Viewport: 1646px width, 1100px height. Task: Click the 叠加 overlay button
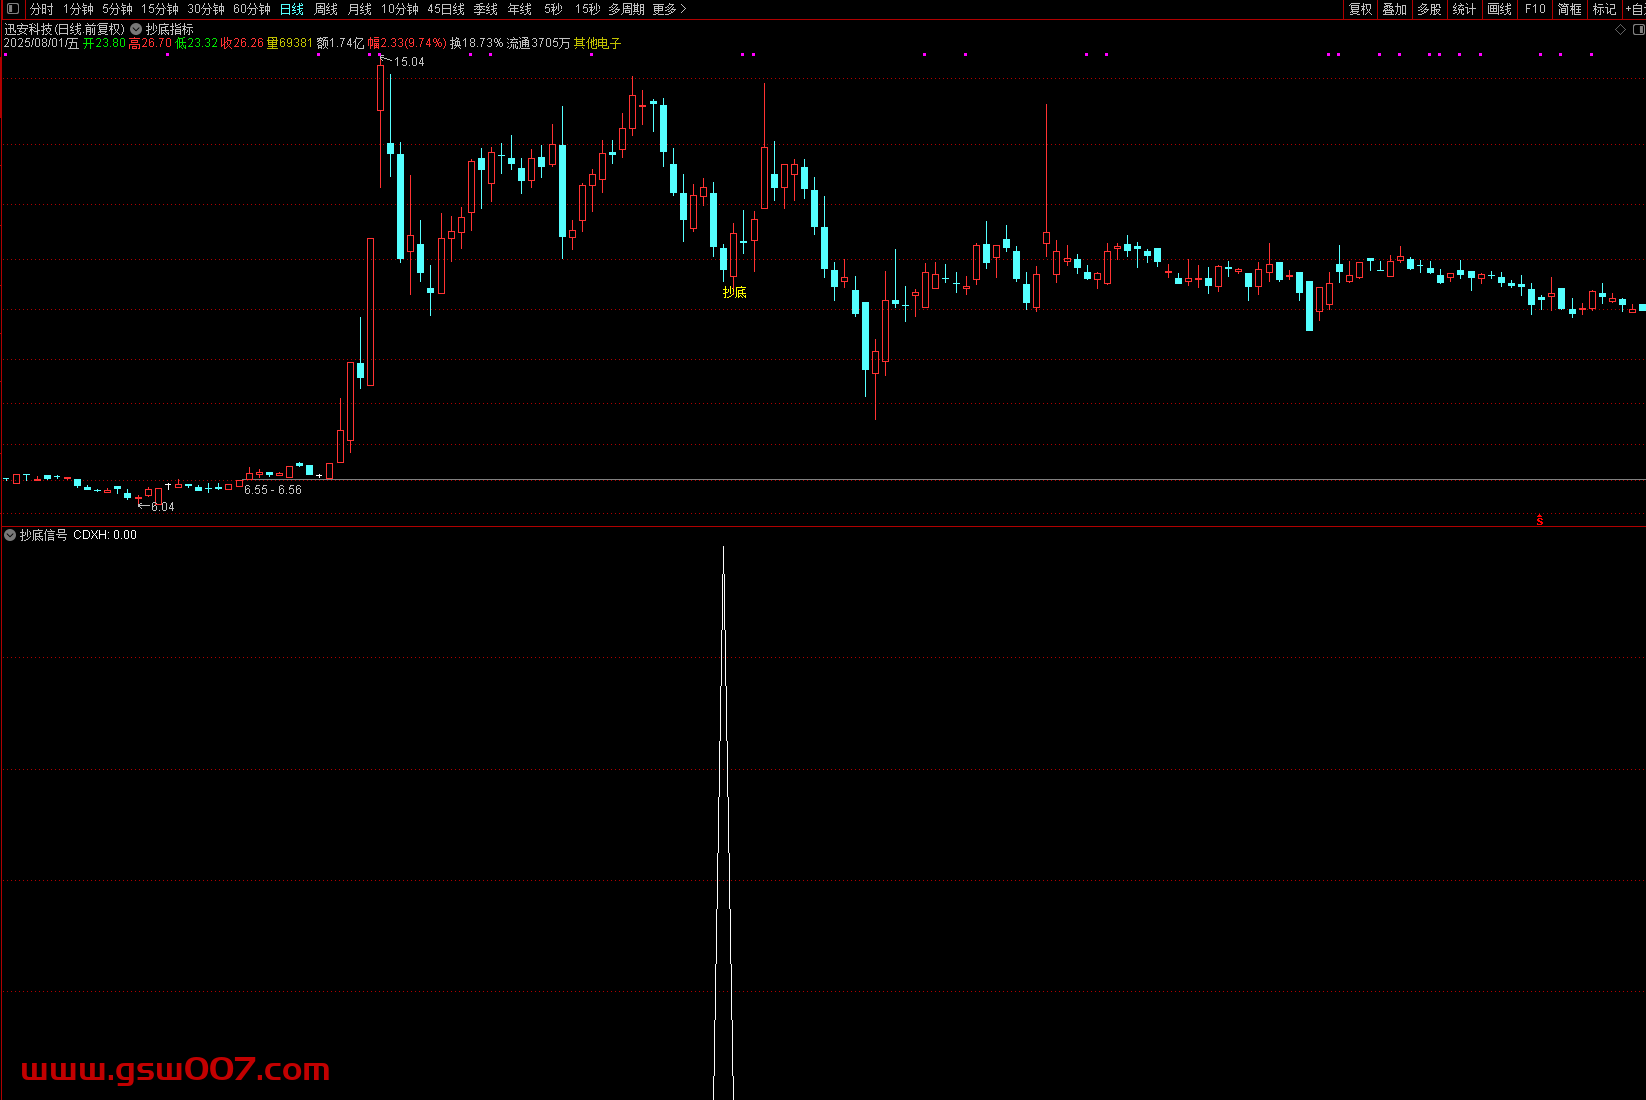1395,9
